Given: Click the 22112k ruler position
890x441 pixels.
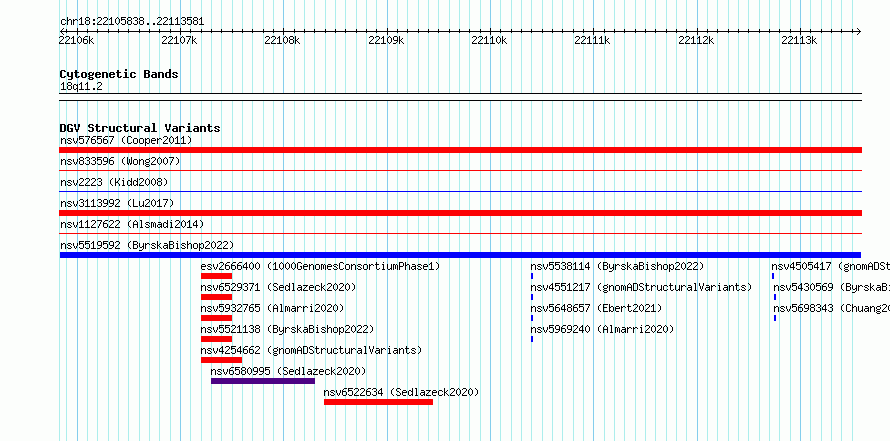Looking at the screenshot, I should click(696, 40).
